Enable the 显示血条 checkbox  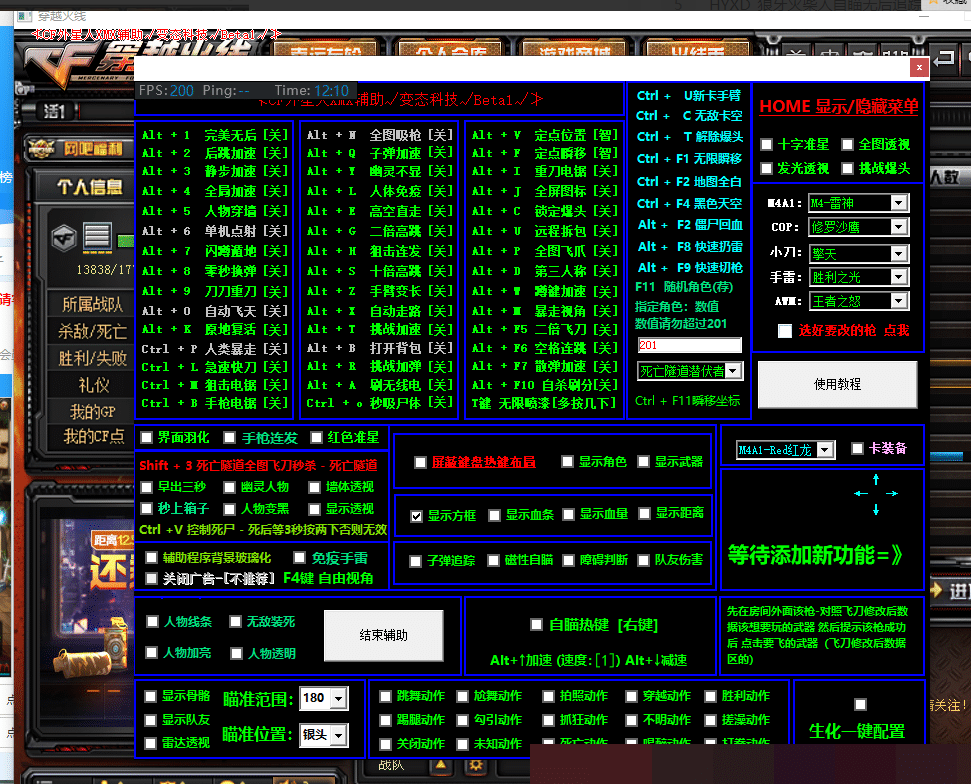click(x=494, y=515)
